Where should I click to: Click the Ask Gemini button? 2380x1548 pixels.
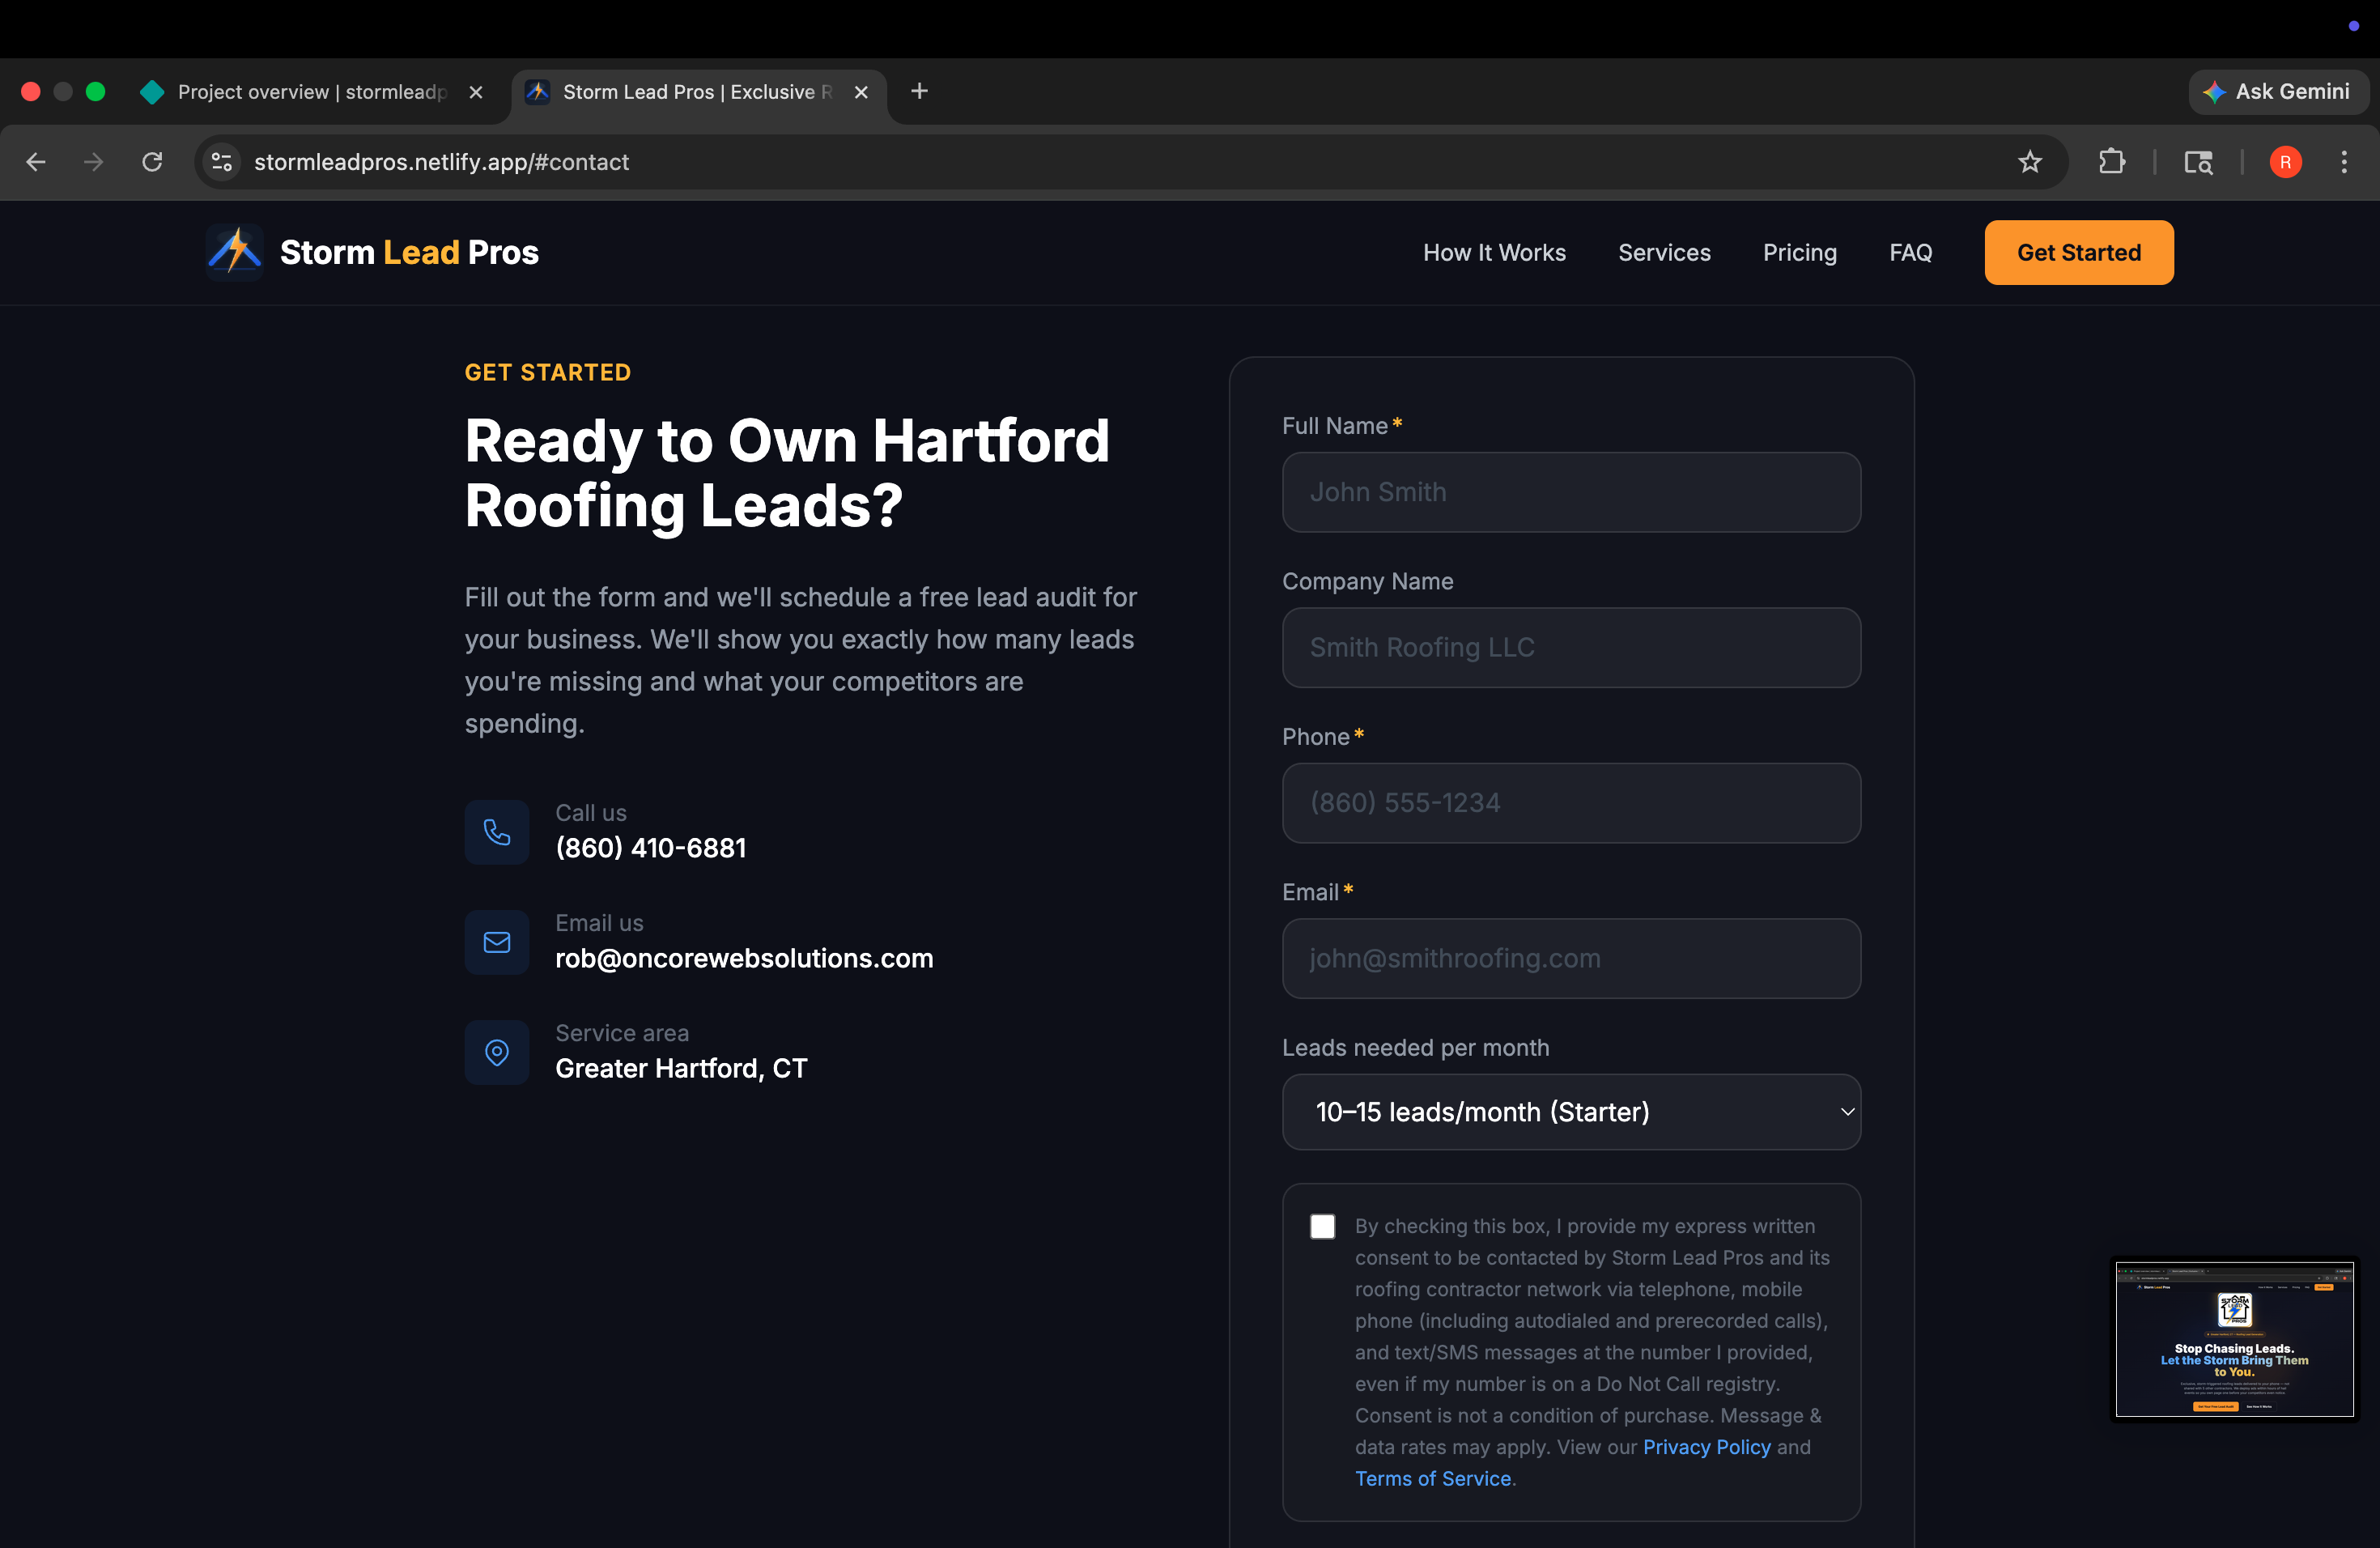(x=2277, y=92)
